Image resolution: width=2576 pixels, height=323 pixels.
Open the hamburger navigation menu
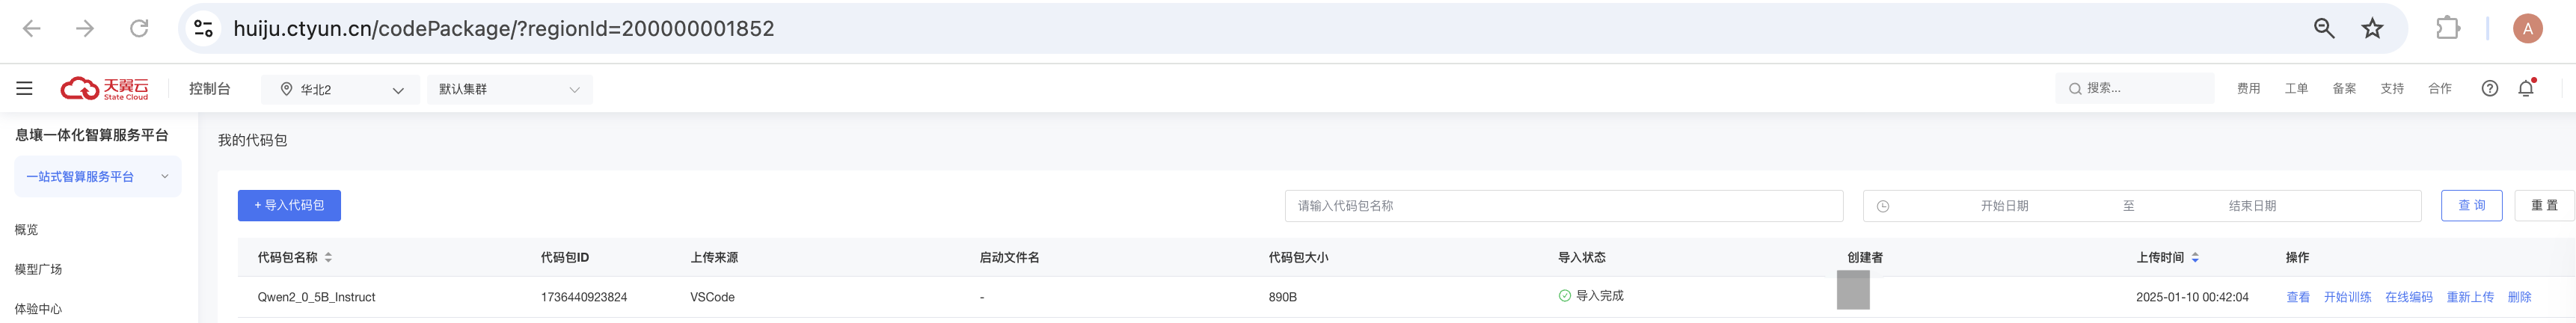24,89
